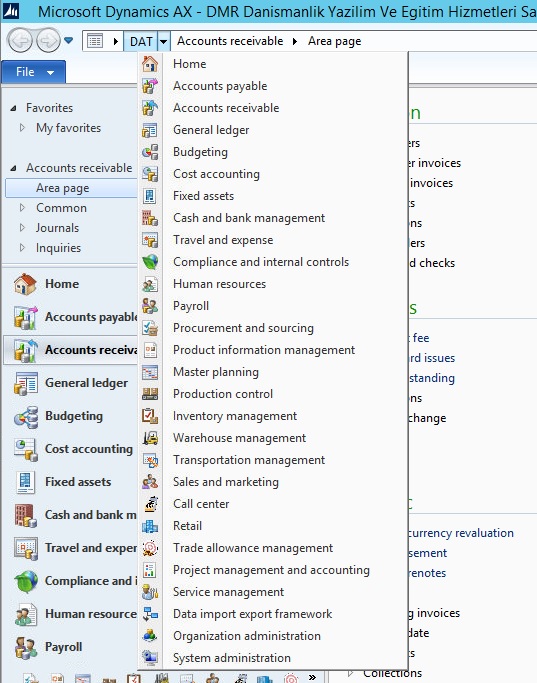Select Project management and accounting entry
537x683 pixels.
(273, 570)
